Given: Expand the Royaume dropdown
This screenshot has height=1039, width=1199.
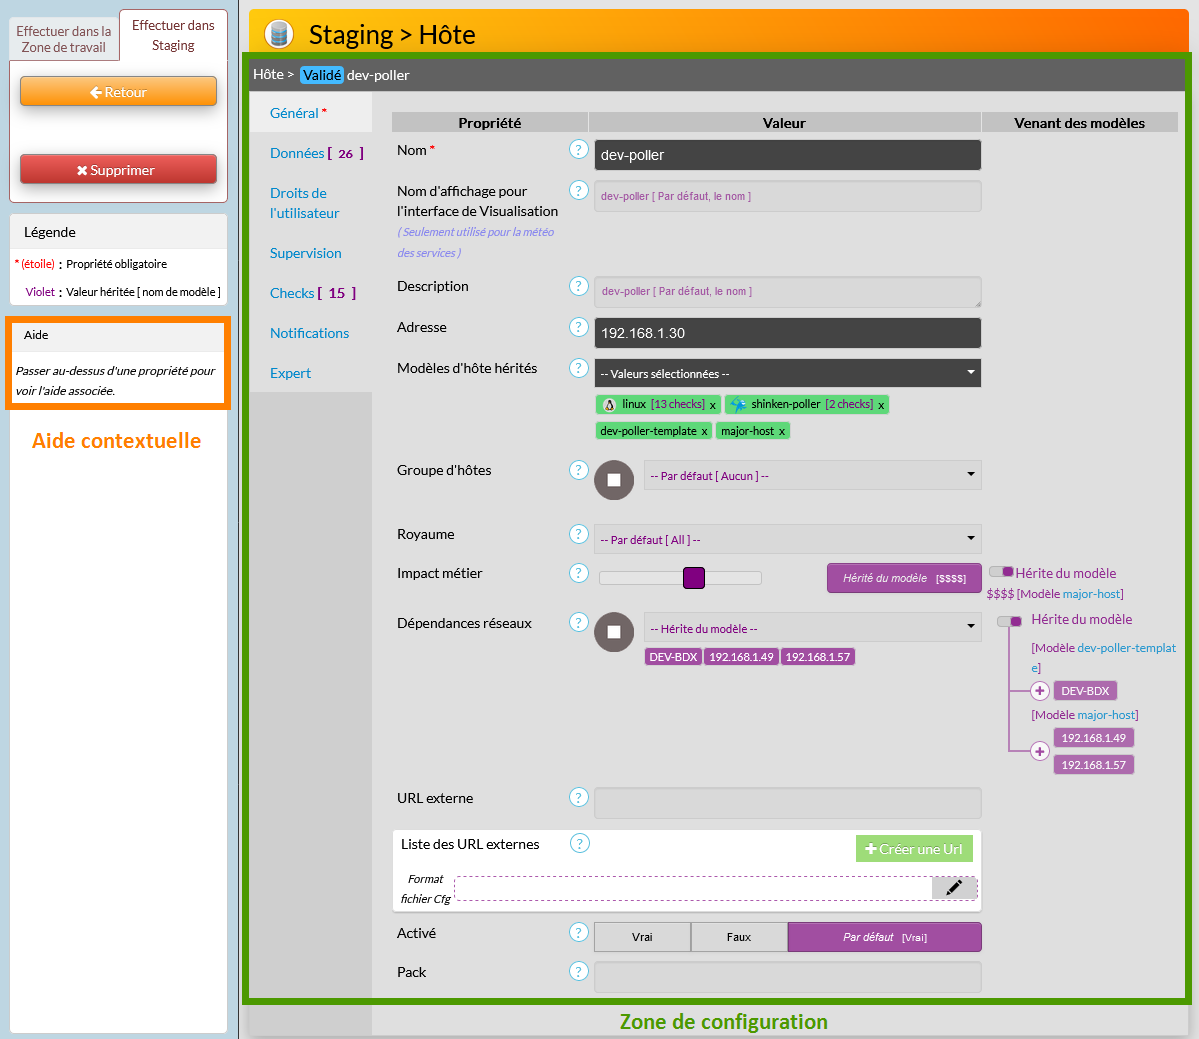Looking at the screenshot, I should click(x=787, y=539).
